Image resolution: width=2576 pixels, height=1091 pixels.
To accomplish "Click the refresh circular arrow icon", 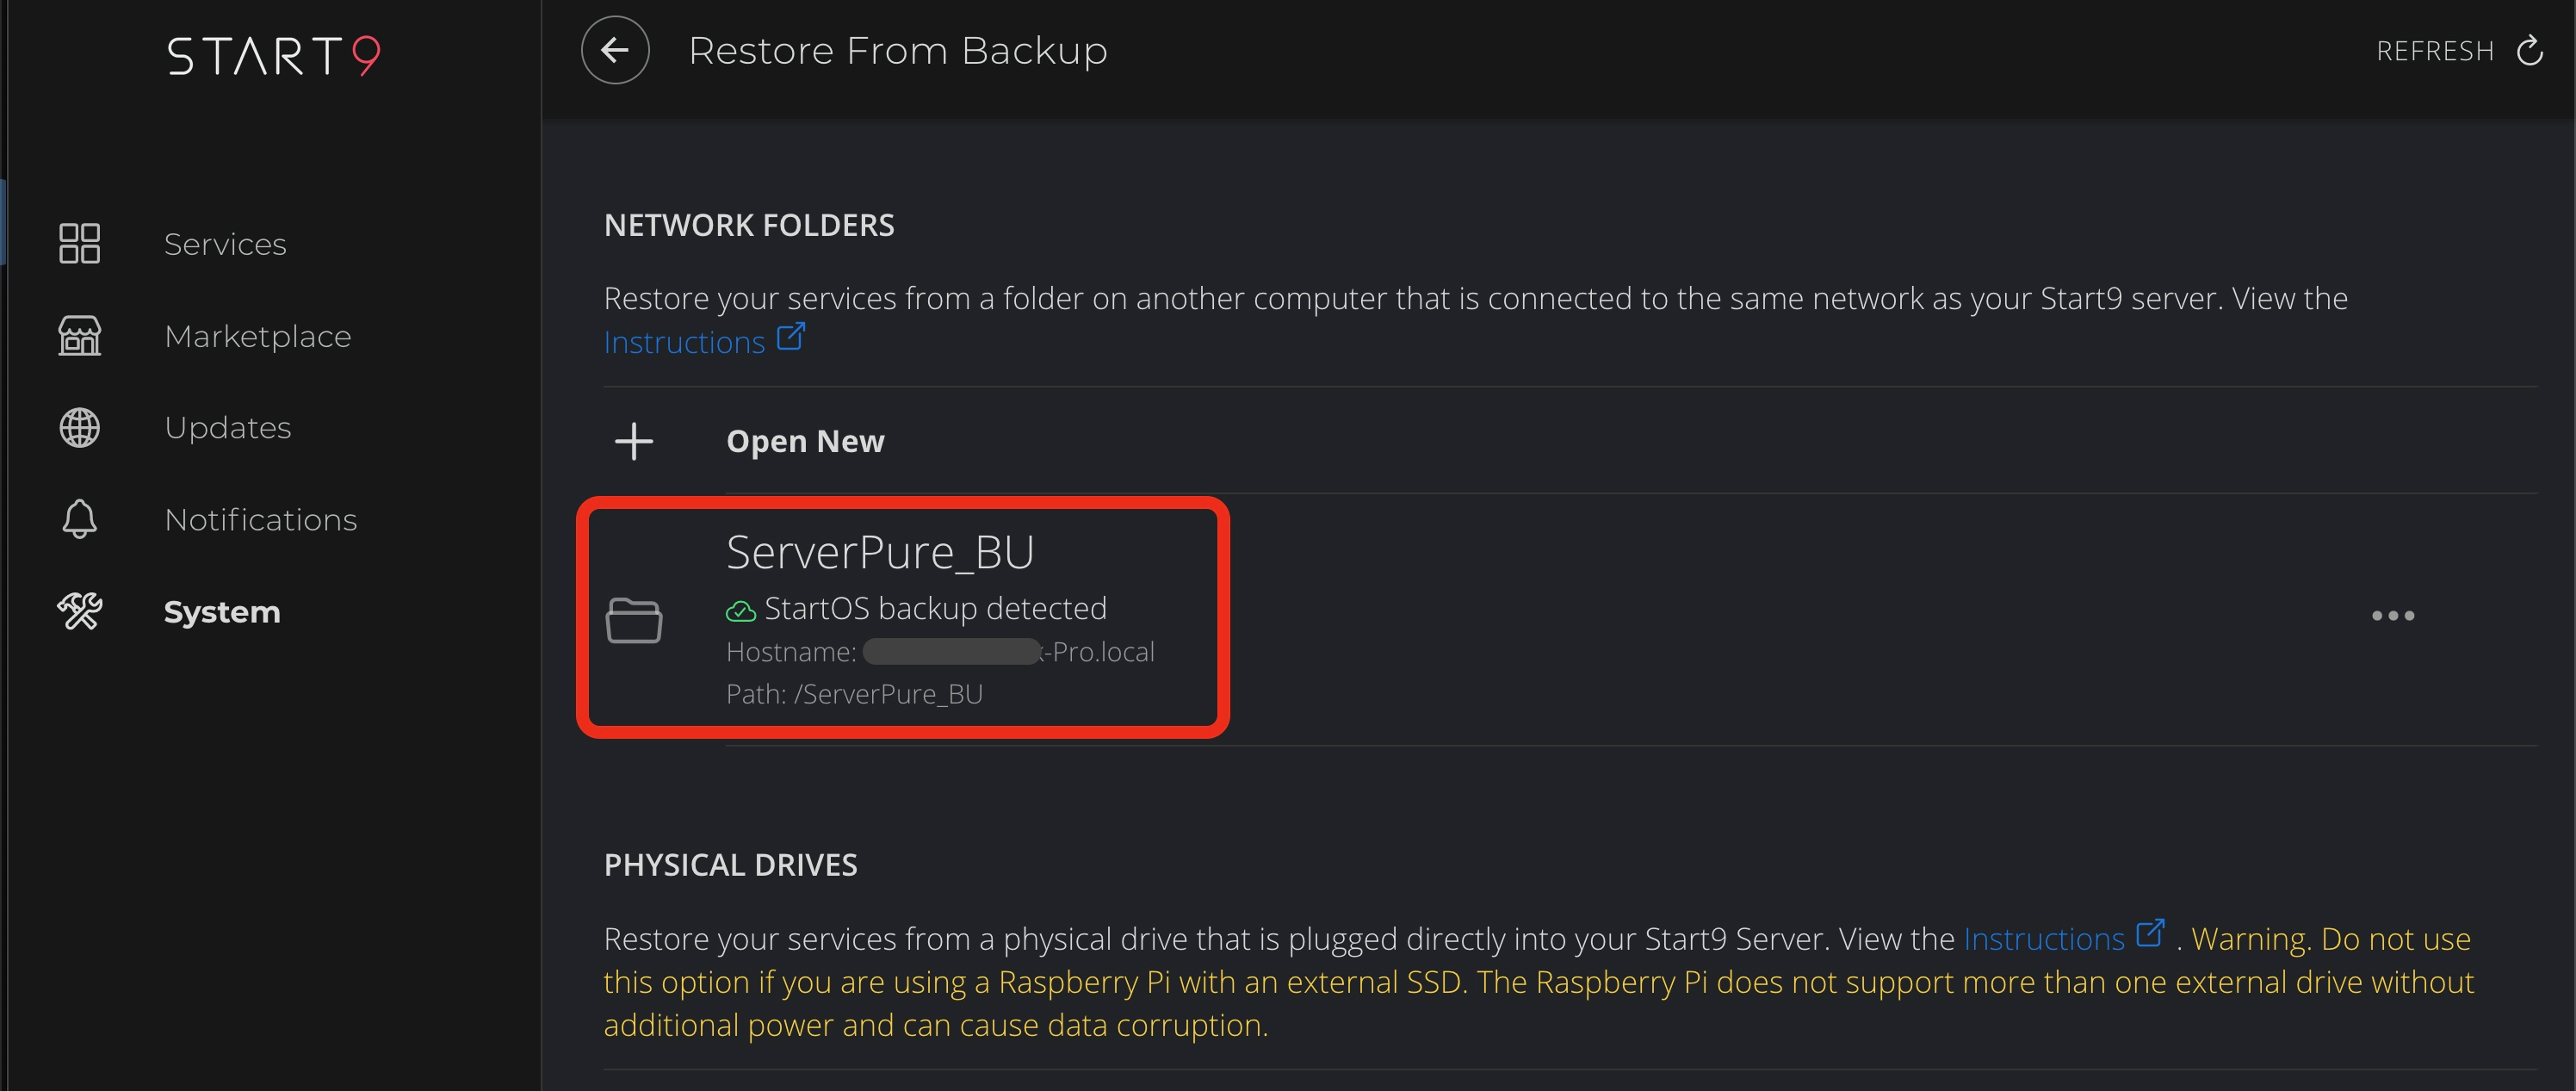I will [x=2529, y=51].
